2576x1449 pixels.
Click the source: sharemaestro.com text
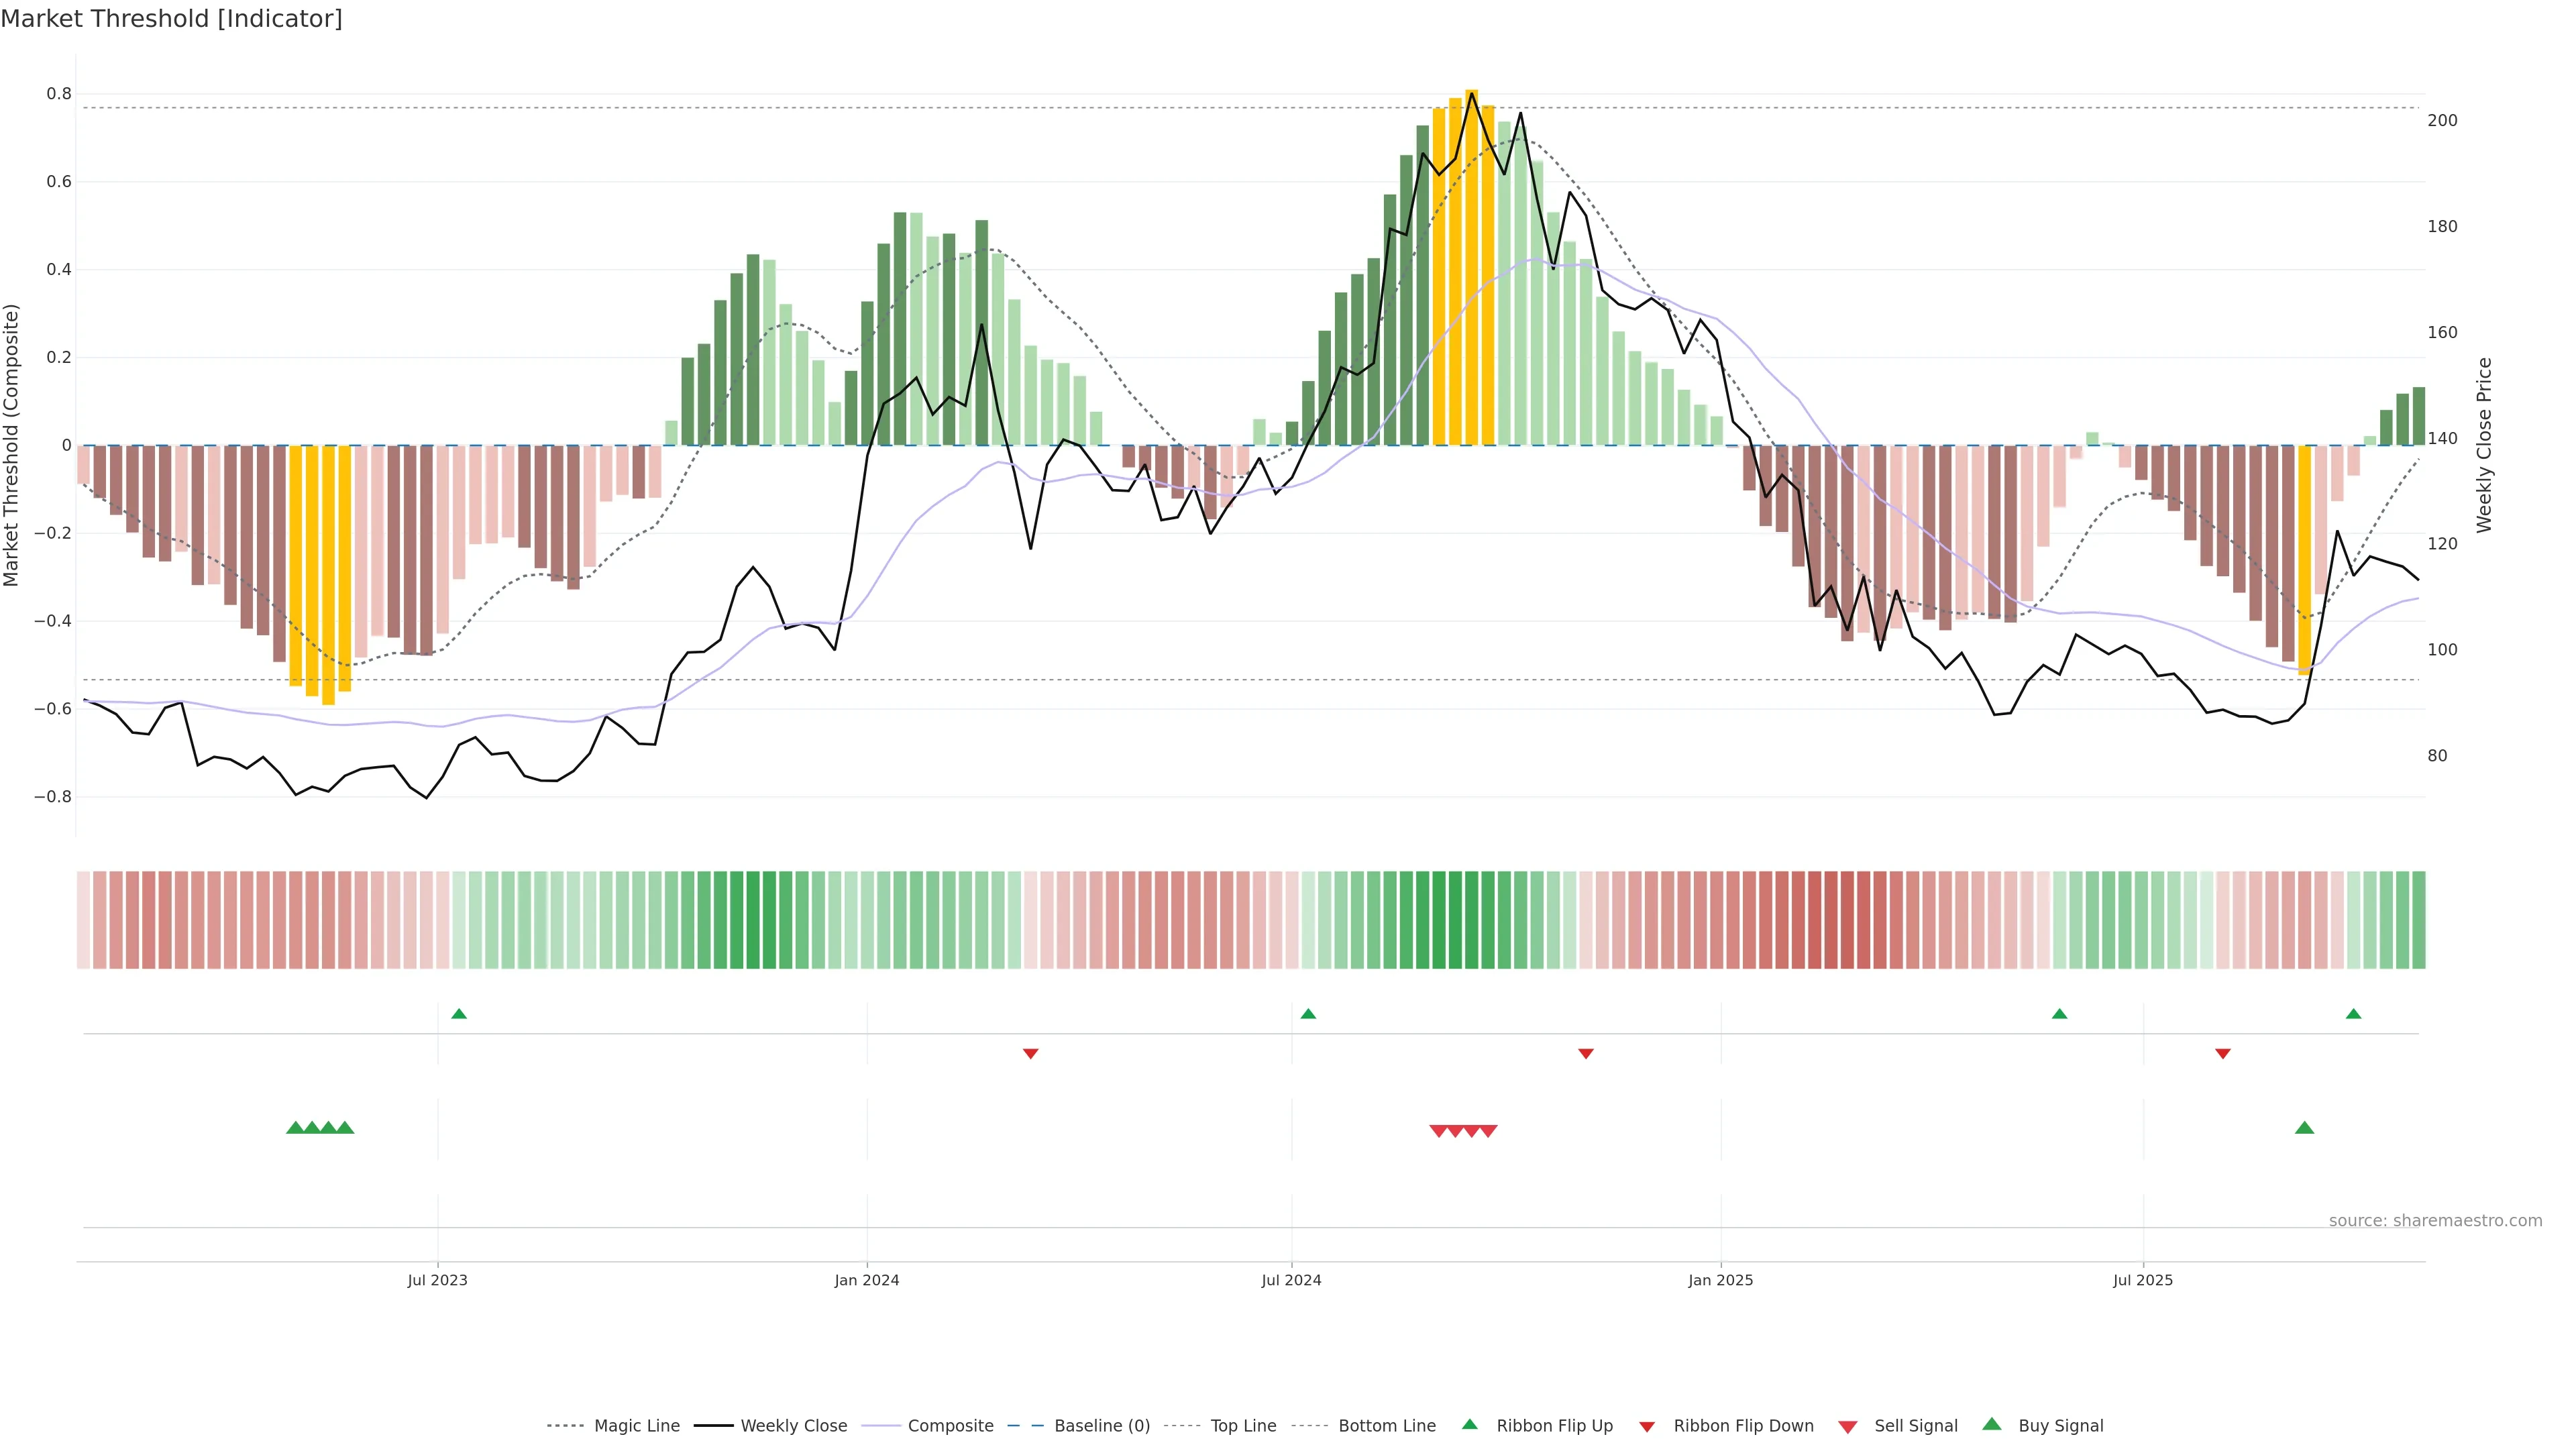tap(2435, 1221)
